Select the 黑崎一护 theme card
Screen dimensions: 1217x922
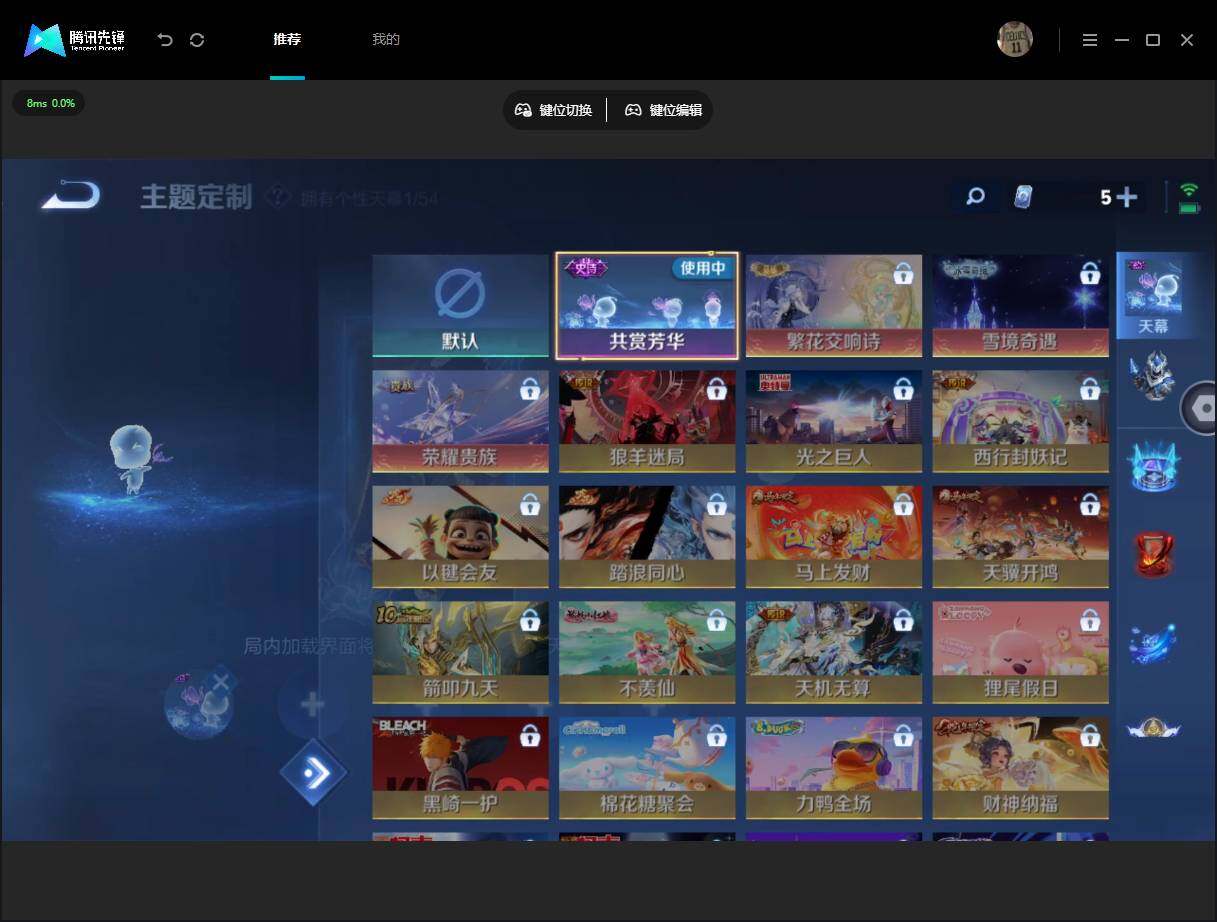(x=461, y=768)
